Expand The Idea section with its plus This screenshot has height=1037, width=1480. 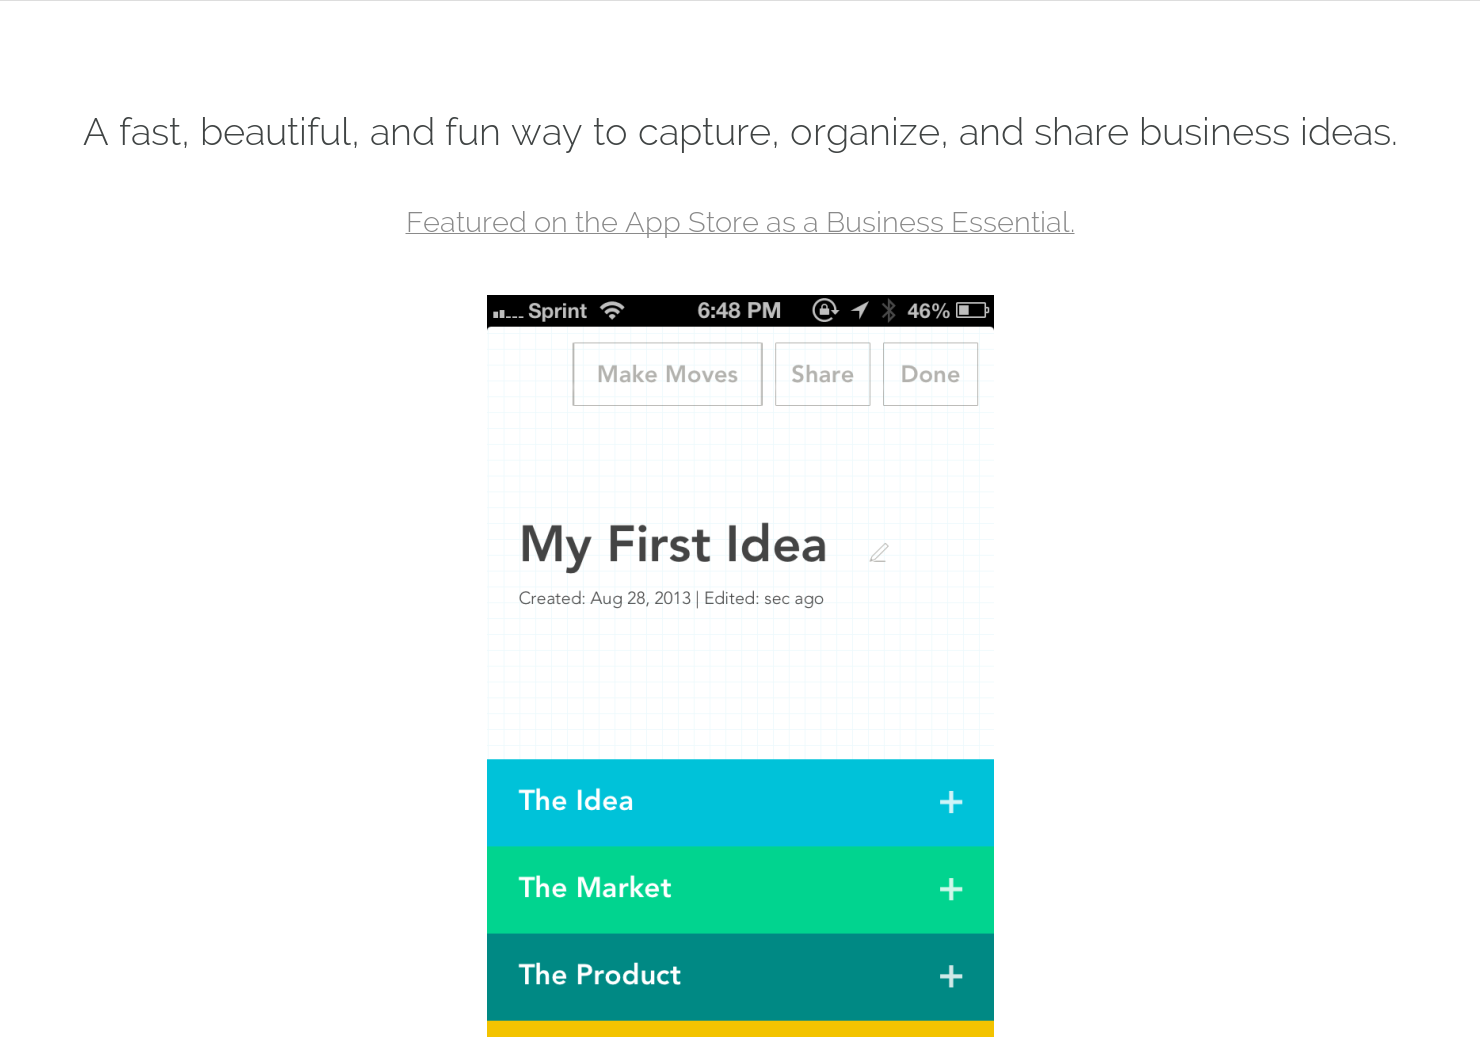pyautogui.click(x=951, y=802)
